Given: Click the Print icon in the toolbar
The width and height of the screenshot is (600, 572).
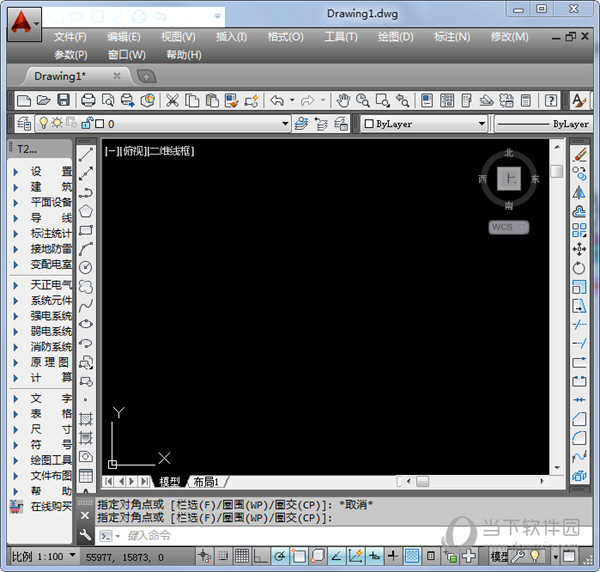Looking at the screenshot, I should pos(88,100).
